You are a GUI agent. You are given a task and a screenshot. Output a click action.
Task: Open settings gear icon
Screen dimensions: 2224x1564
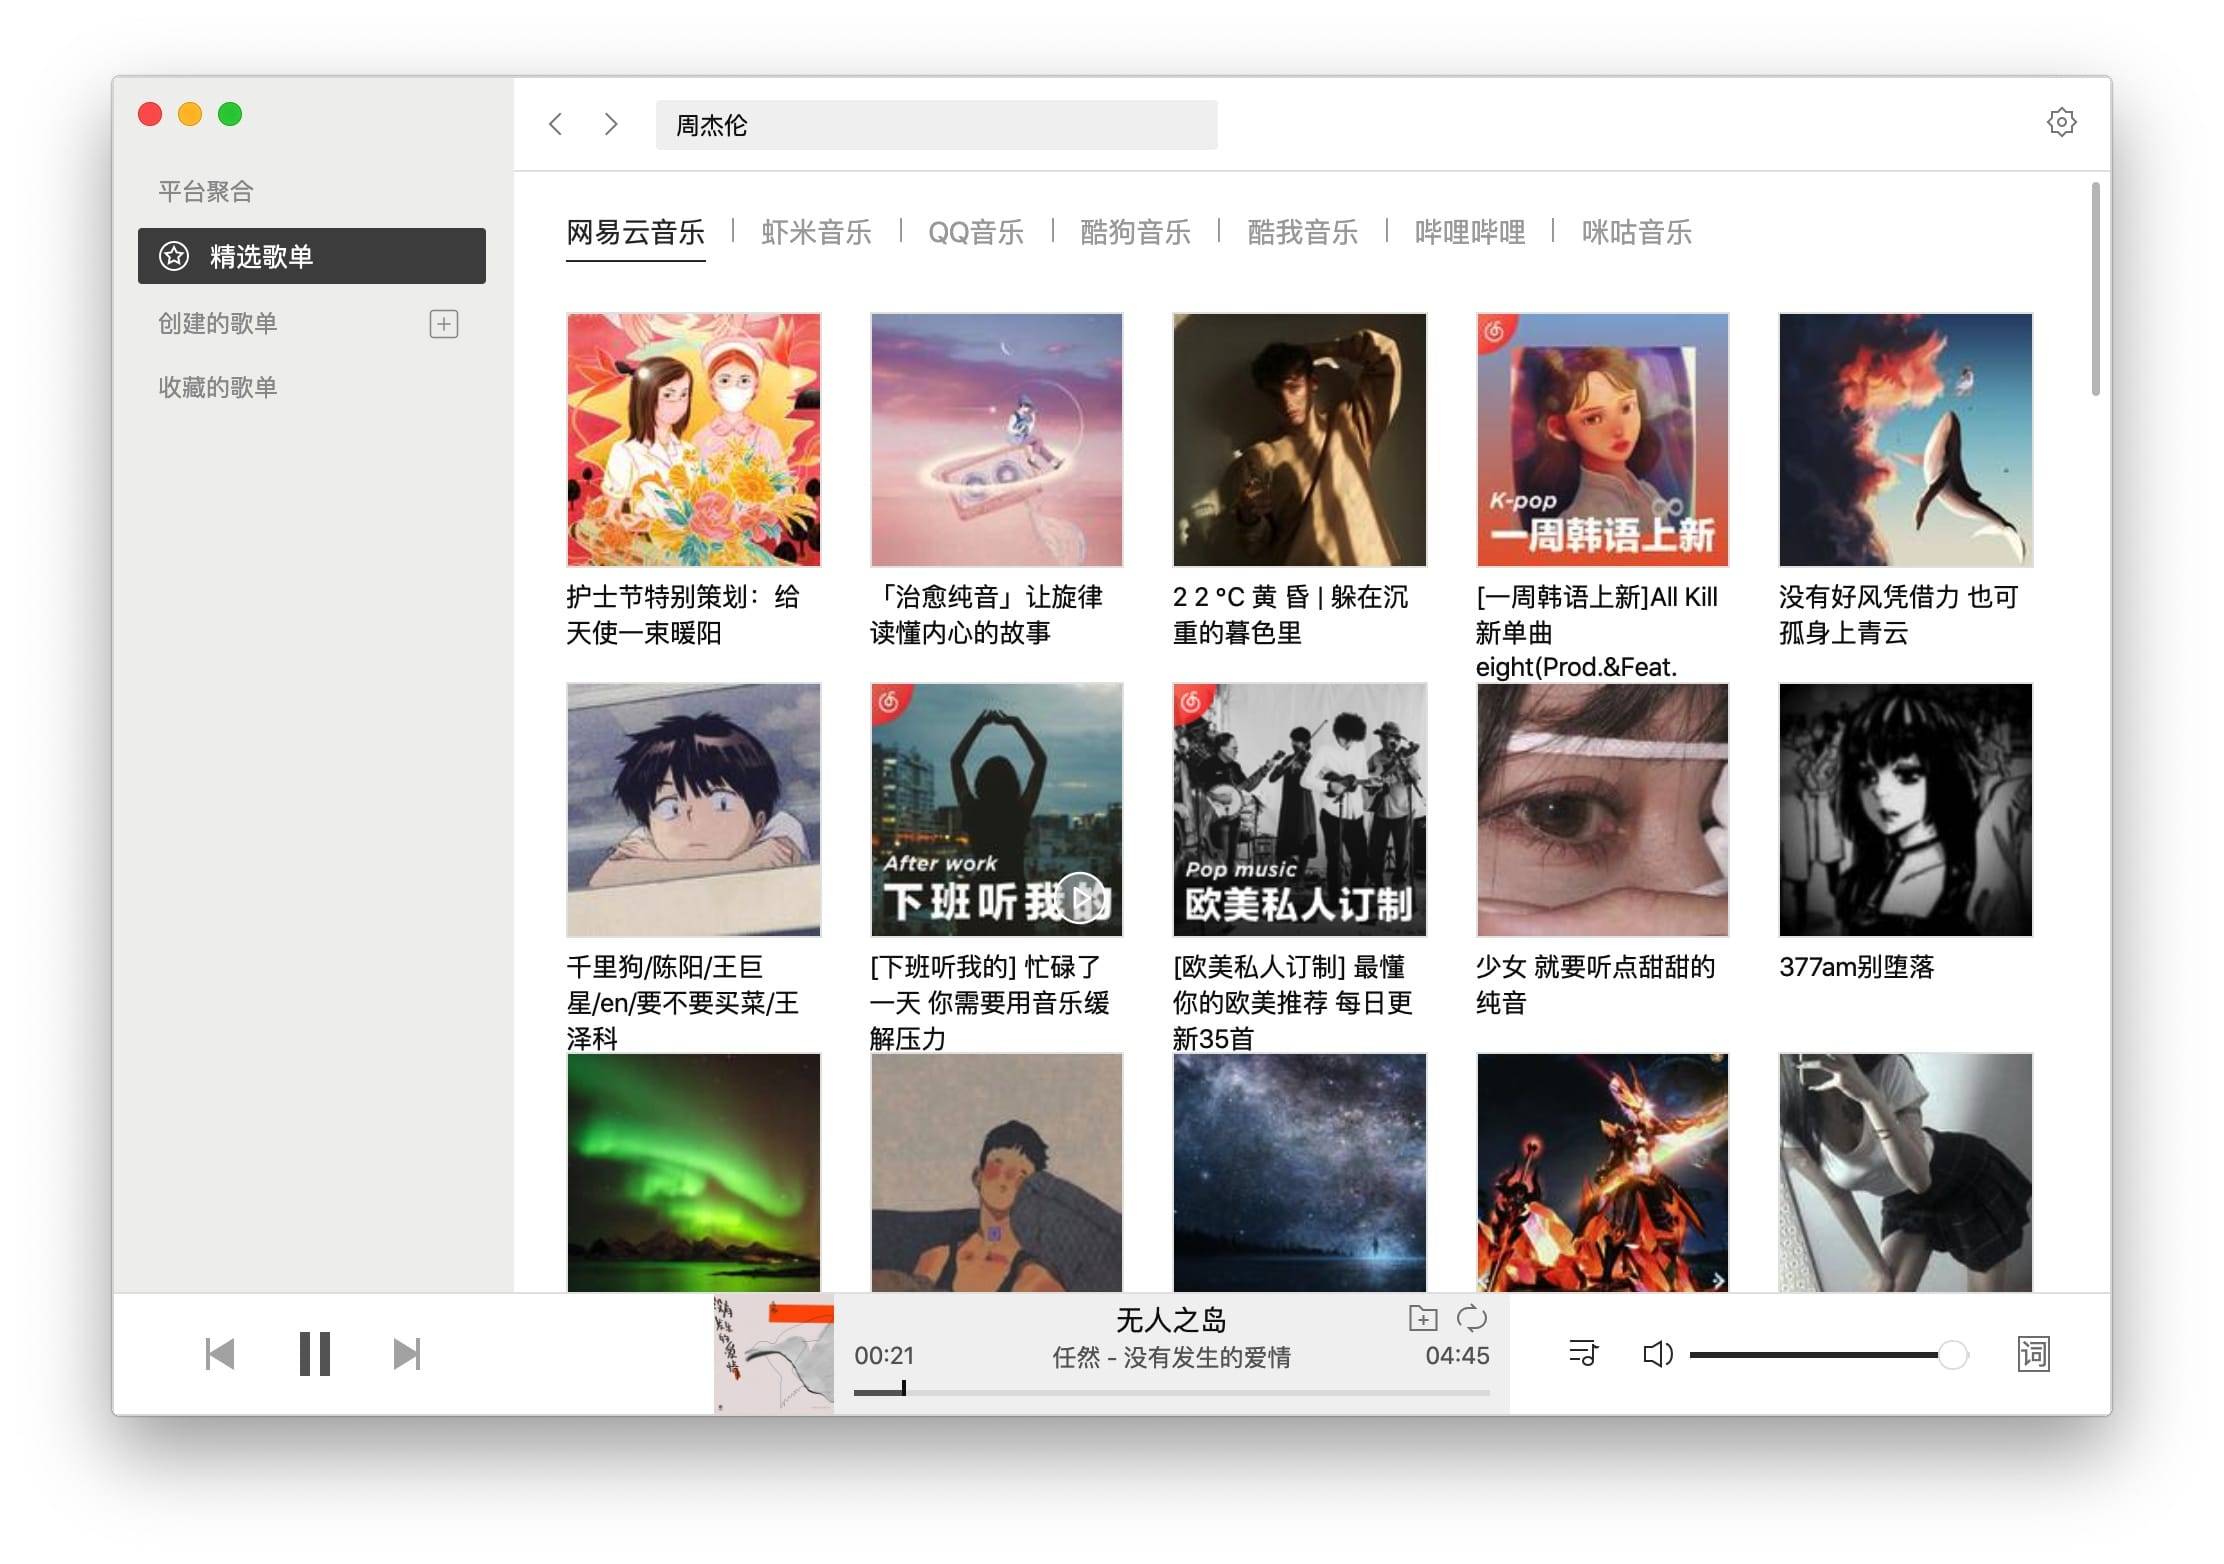[x=2060, y=123]
